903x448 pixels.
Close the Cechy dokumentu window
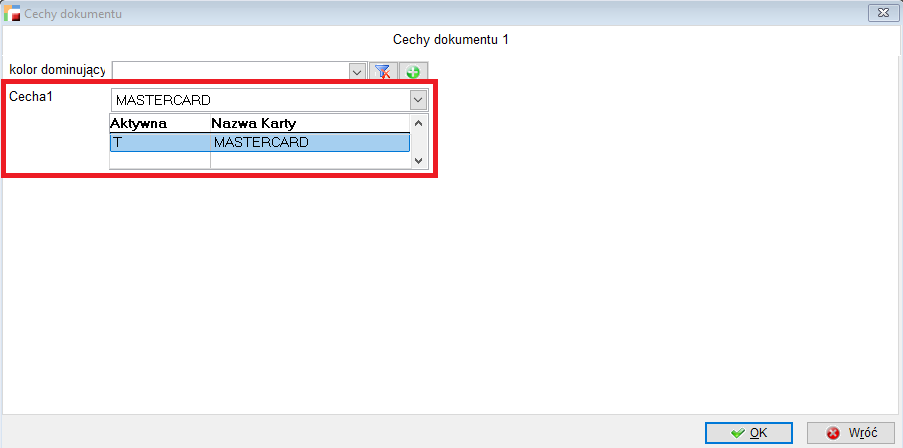pos(883,12)
